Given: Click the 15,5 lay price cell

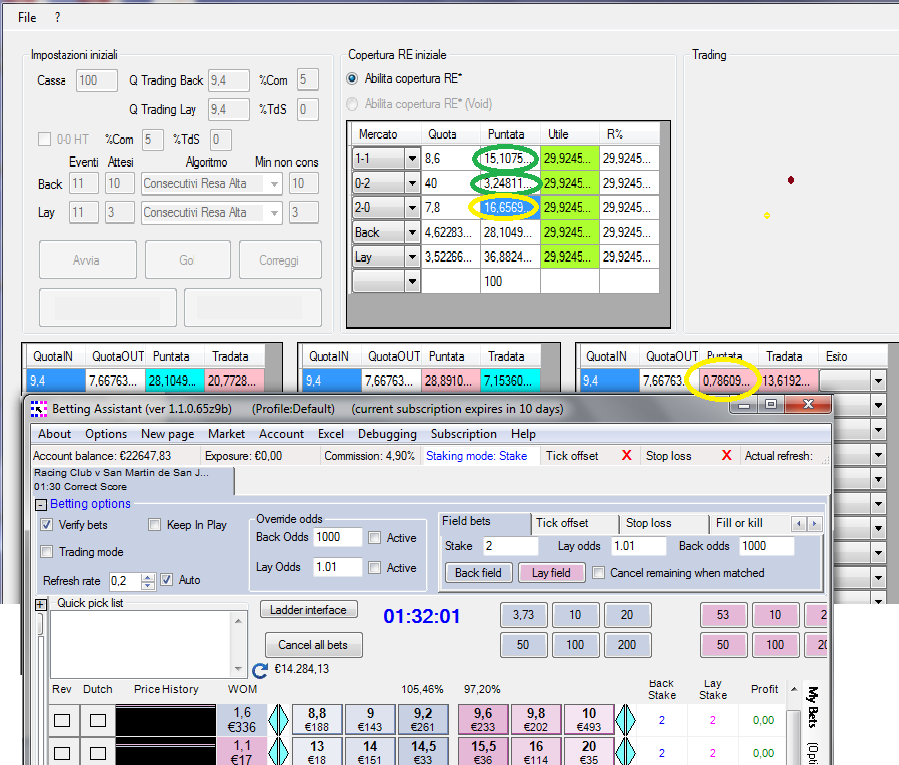Looking at the screenshot, I should pyautogui.click(x=483, y=752).
